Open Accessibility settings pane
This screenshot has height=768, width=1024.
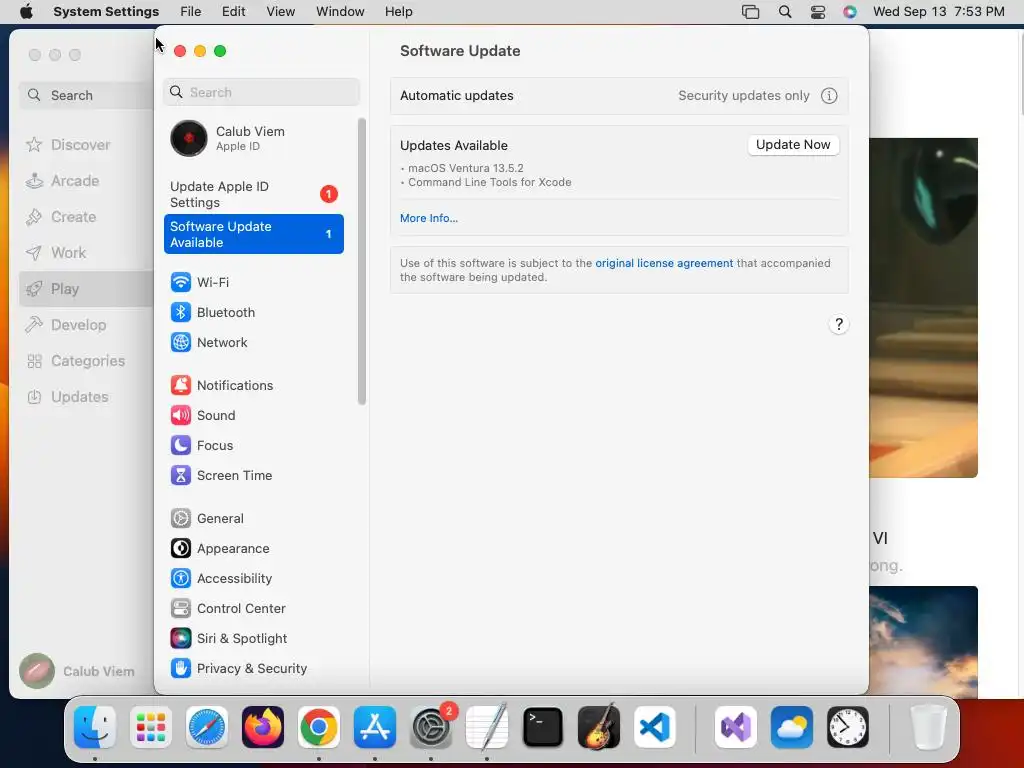tap(253, 579)
